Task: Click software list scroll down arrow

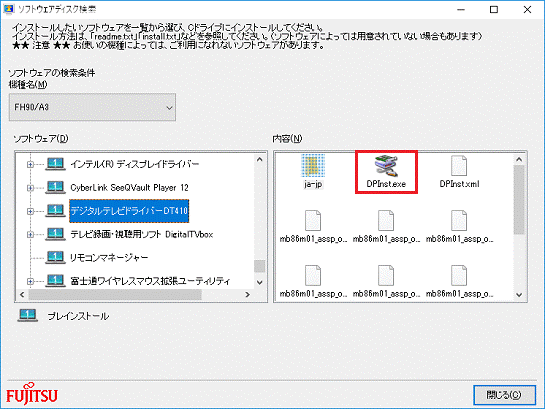Action: [x=259, y=282]
